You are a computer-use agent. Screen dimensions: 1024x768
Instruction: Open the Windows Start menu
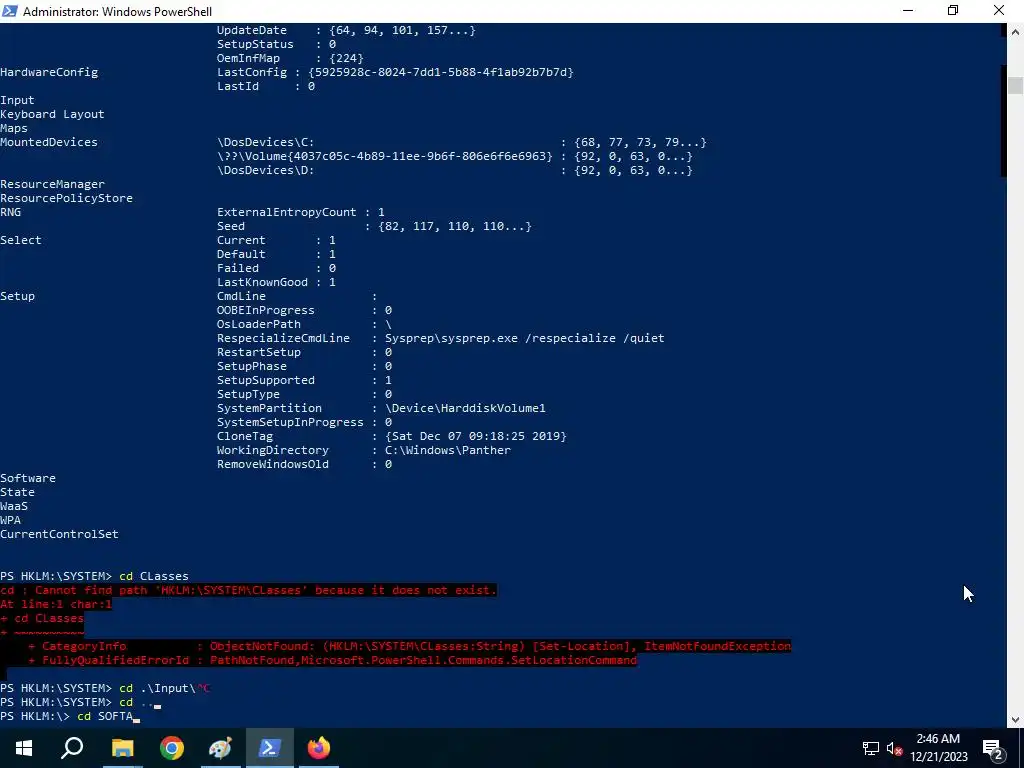click(24, 748)
